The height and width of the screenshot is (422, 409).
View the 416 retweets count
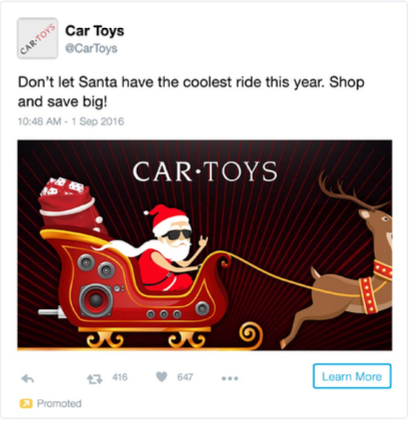[120, 377]
